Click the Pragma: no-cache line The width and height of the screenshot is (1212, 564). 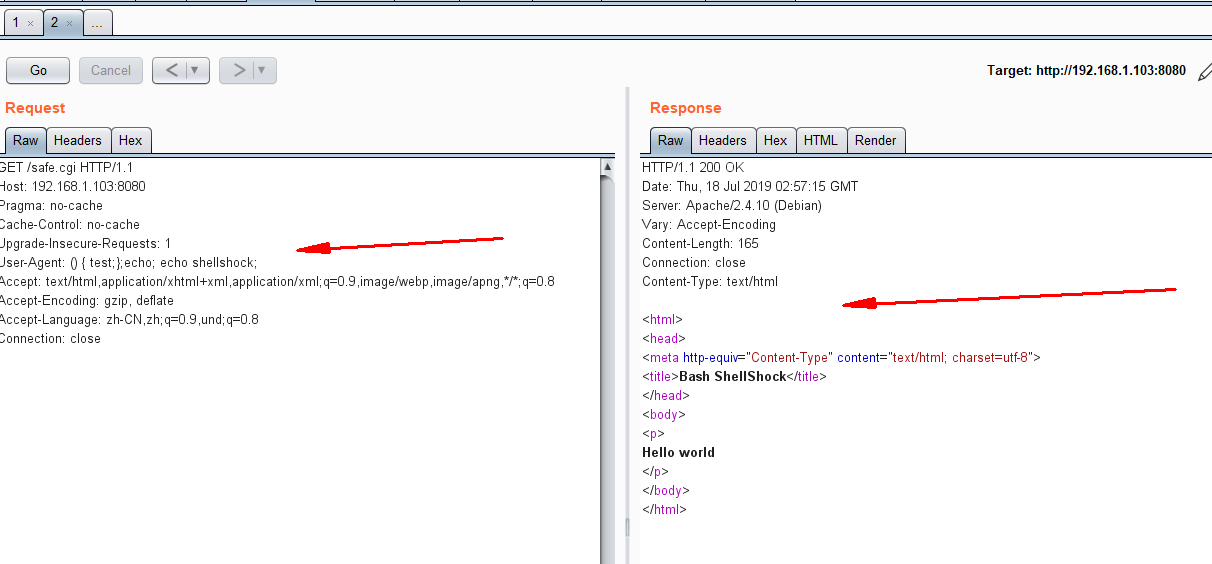51,206
